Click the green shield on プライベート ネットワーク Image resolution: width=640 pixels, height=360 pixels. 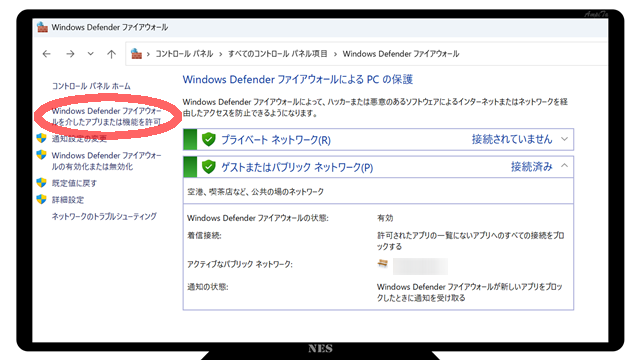[209, 140]
